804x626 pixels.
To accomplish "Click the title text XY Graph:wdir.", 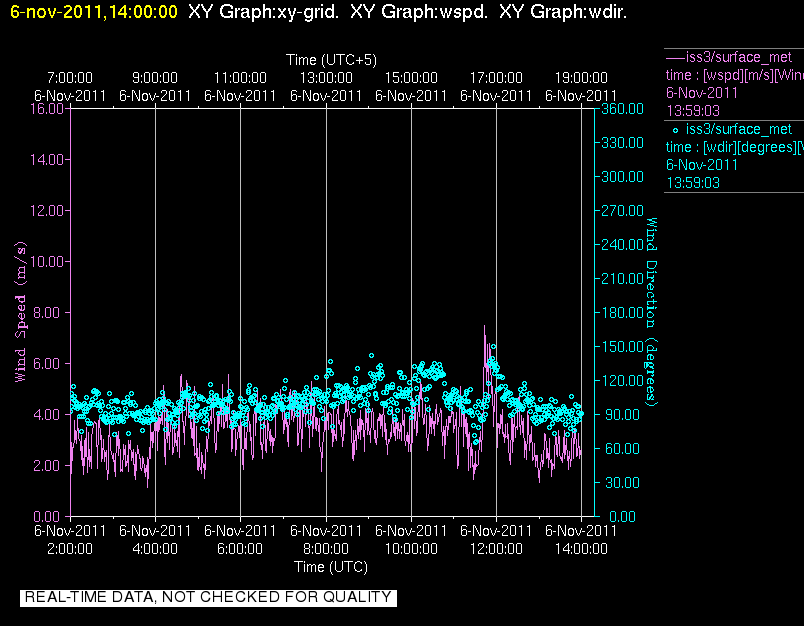I will 563,11.
